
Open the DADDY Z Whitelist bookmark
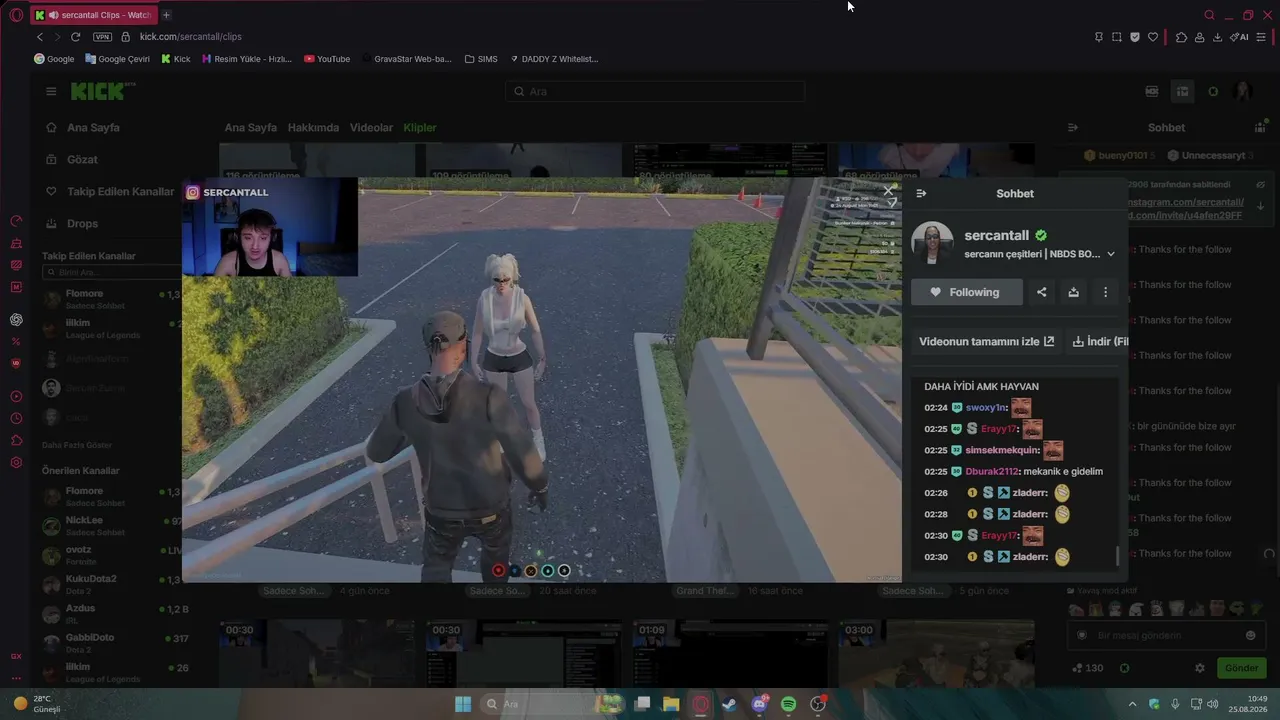tap(554, 59)
